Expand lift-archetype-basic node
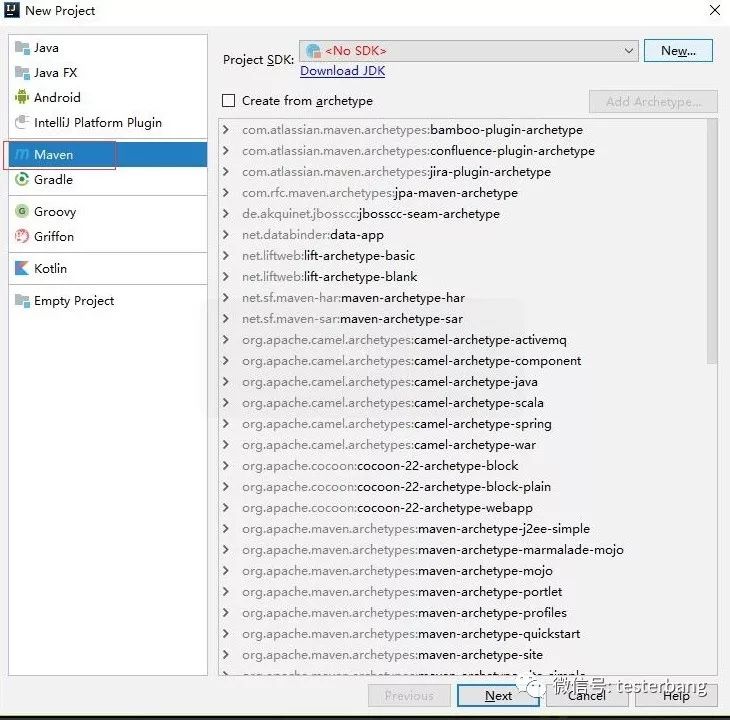730x720 pixels. click(x=226, y=256)
